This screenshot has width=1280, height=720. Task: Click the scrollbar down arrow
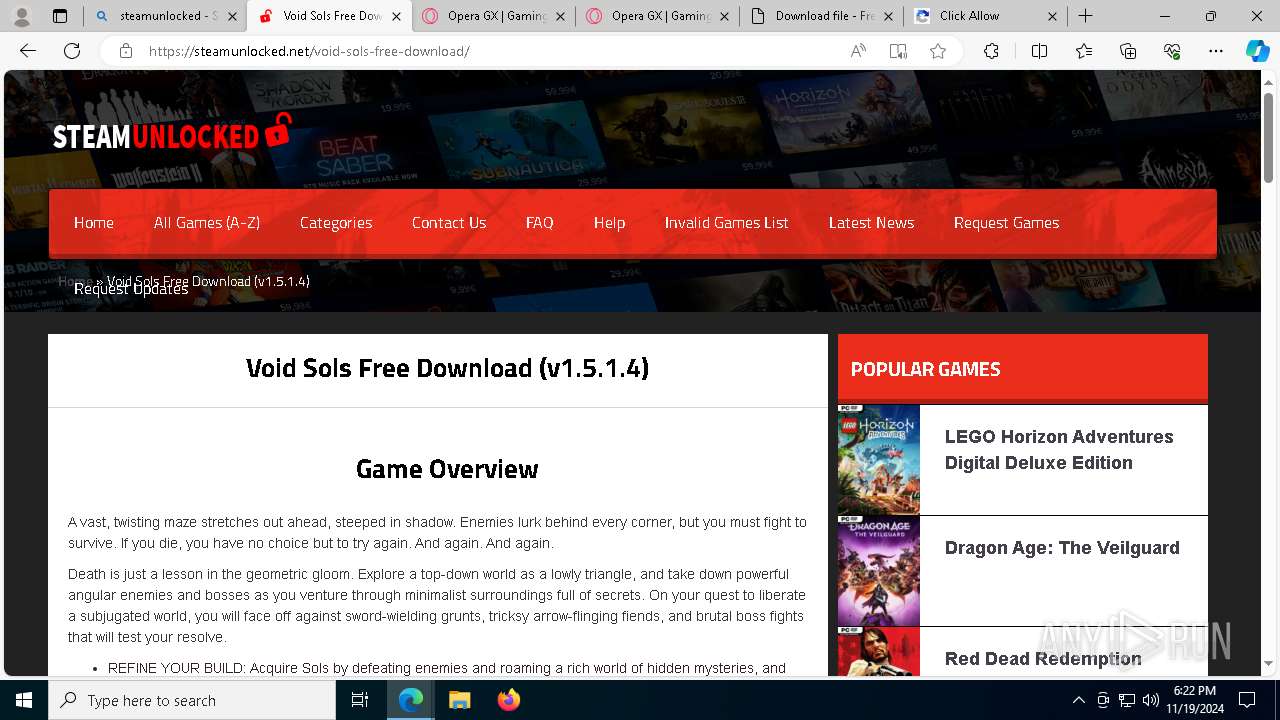point(1268,663)
